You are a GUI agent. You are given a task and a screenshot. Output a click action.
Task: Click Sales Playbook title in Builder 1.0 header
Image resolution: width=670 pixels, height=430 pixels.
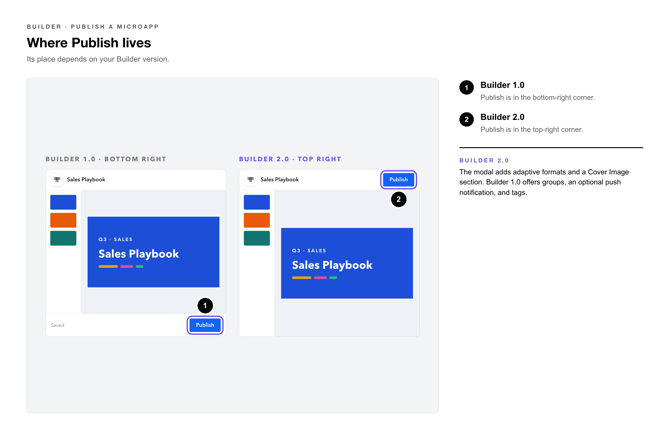pyautogui.click(x=86, y=180)
